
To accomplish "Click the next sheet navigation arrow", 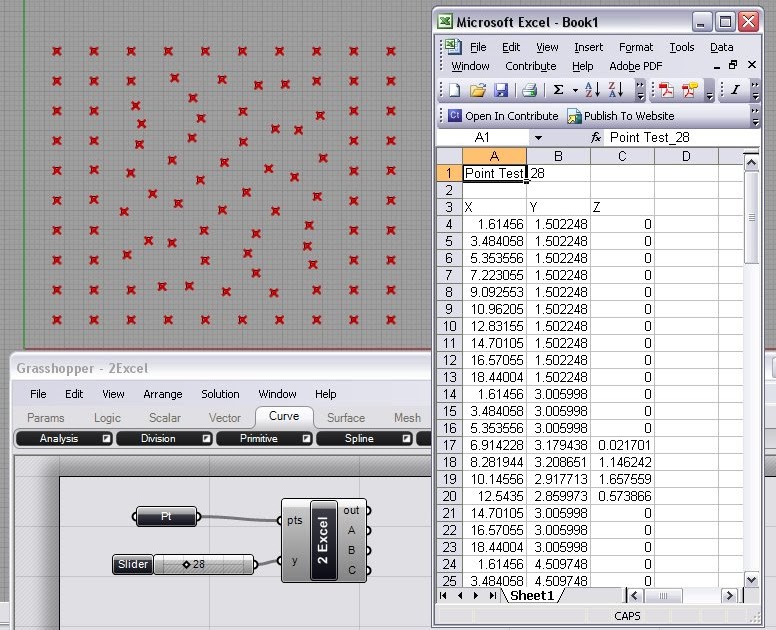I will pos(476,595).
